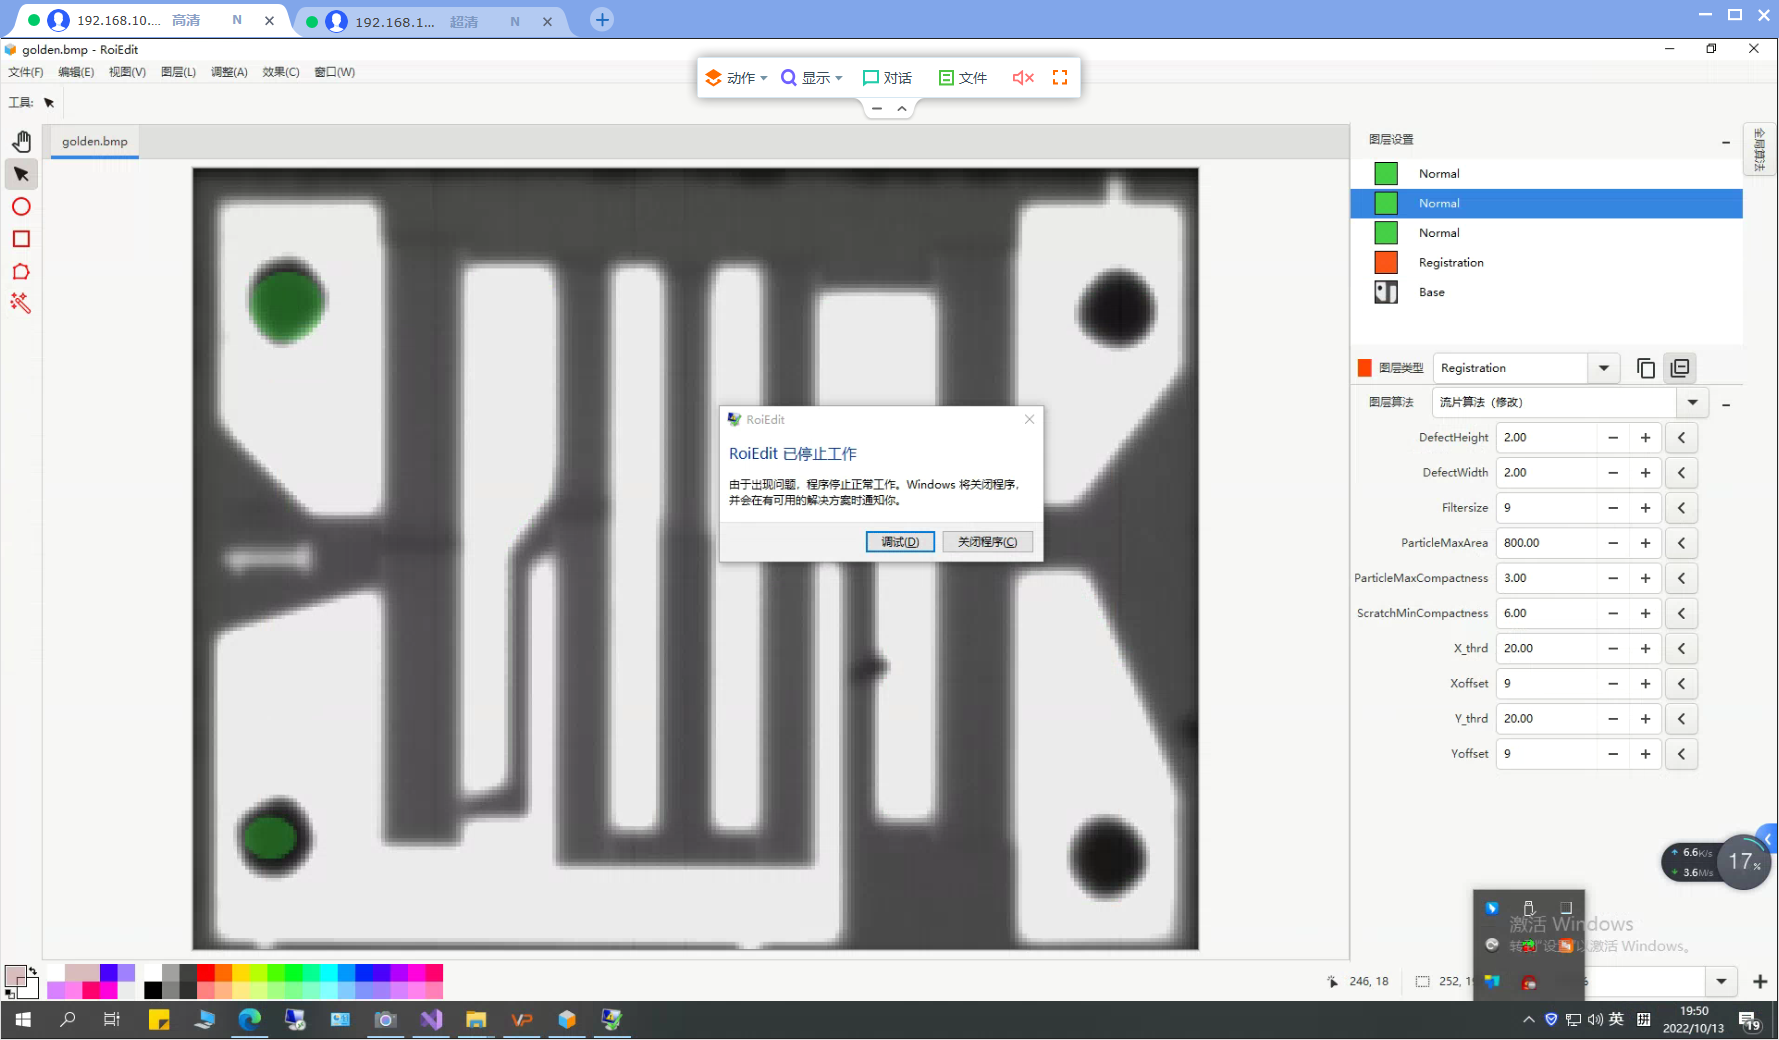Image resolution: width=1779 pixels, height=1040 pixels.
Task: Open the 动作 dropdown in remote toolbar
Action: click(737, 77)
